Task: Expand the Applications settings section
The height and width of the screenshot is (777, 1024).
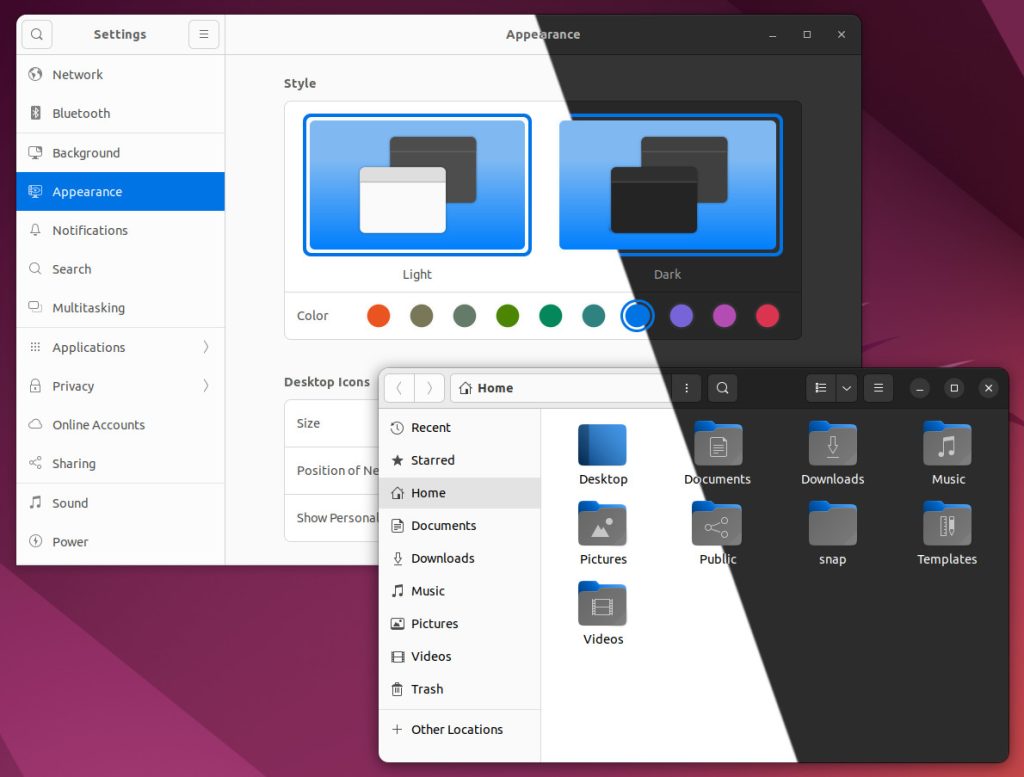Action: tap(120, 347)
